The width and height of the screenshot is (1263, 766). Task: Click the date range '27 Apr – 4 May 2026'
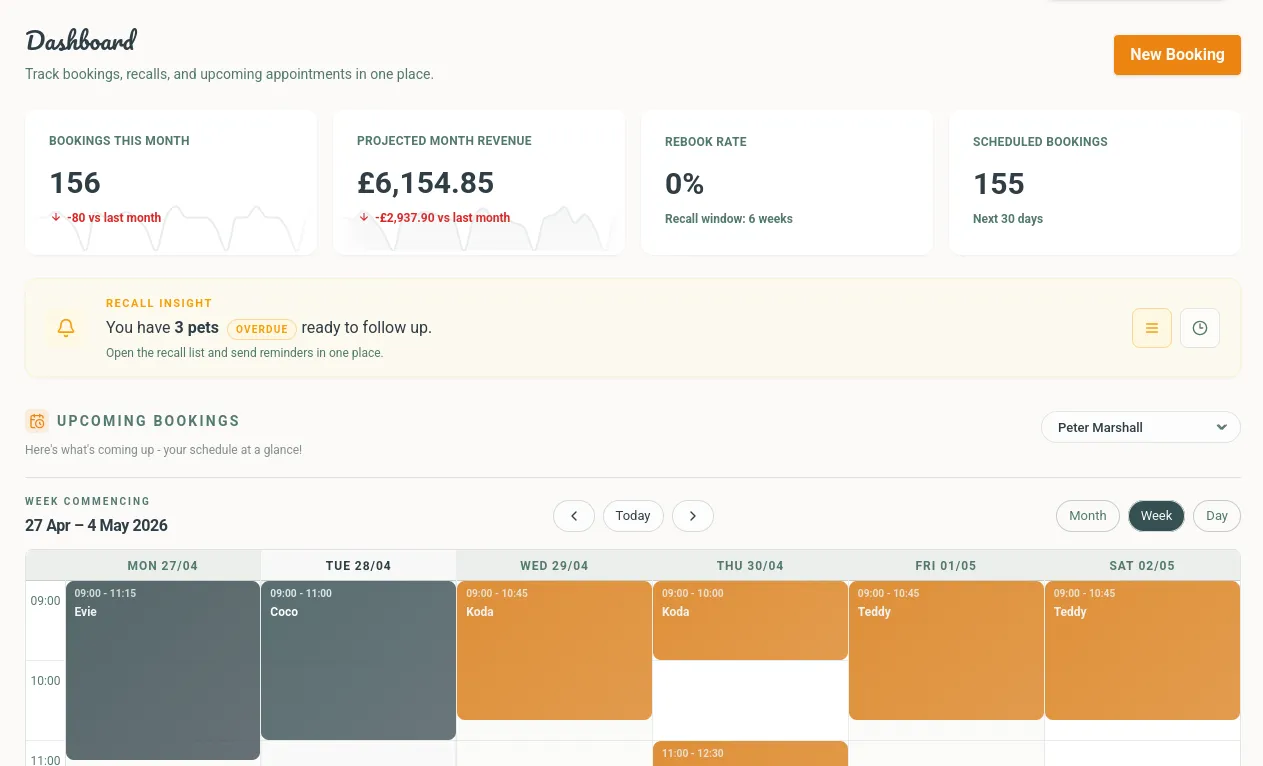[x=96, y=526]
